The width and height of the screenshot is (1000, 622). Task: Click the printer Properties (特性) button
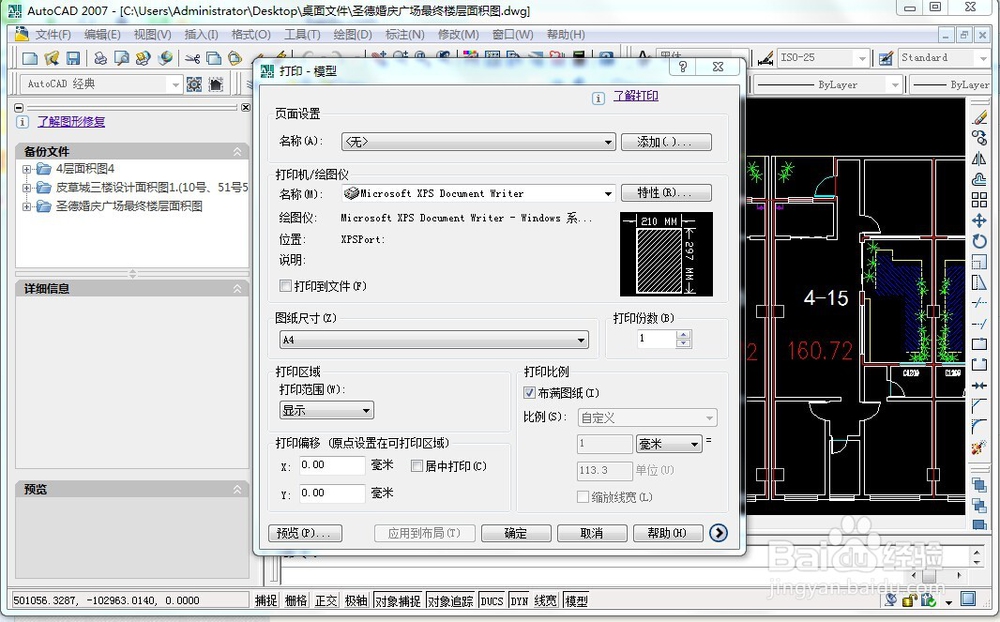(x=666, y=193)
